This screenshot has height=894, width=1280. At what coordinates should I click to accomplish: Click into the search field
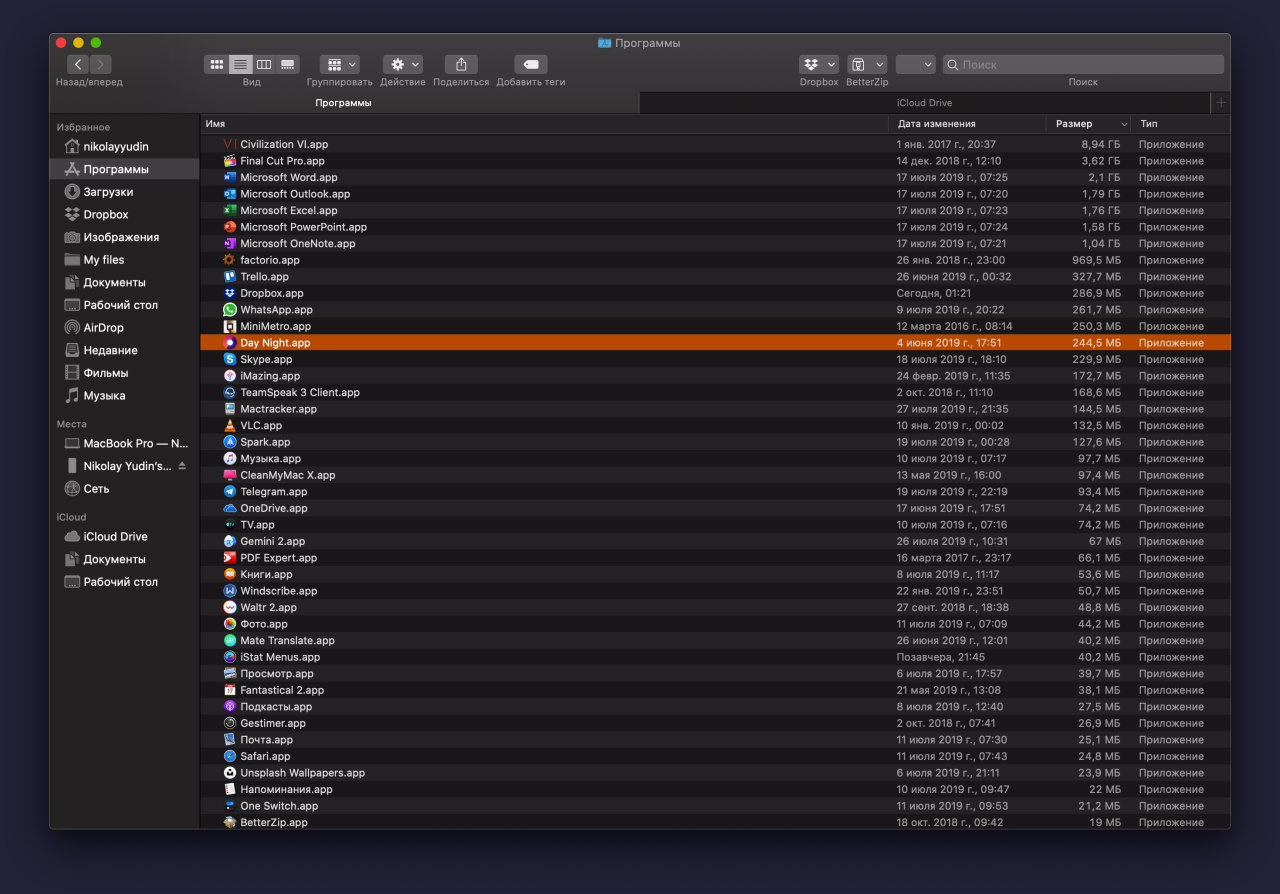(1083, 64)
